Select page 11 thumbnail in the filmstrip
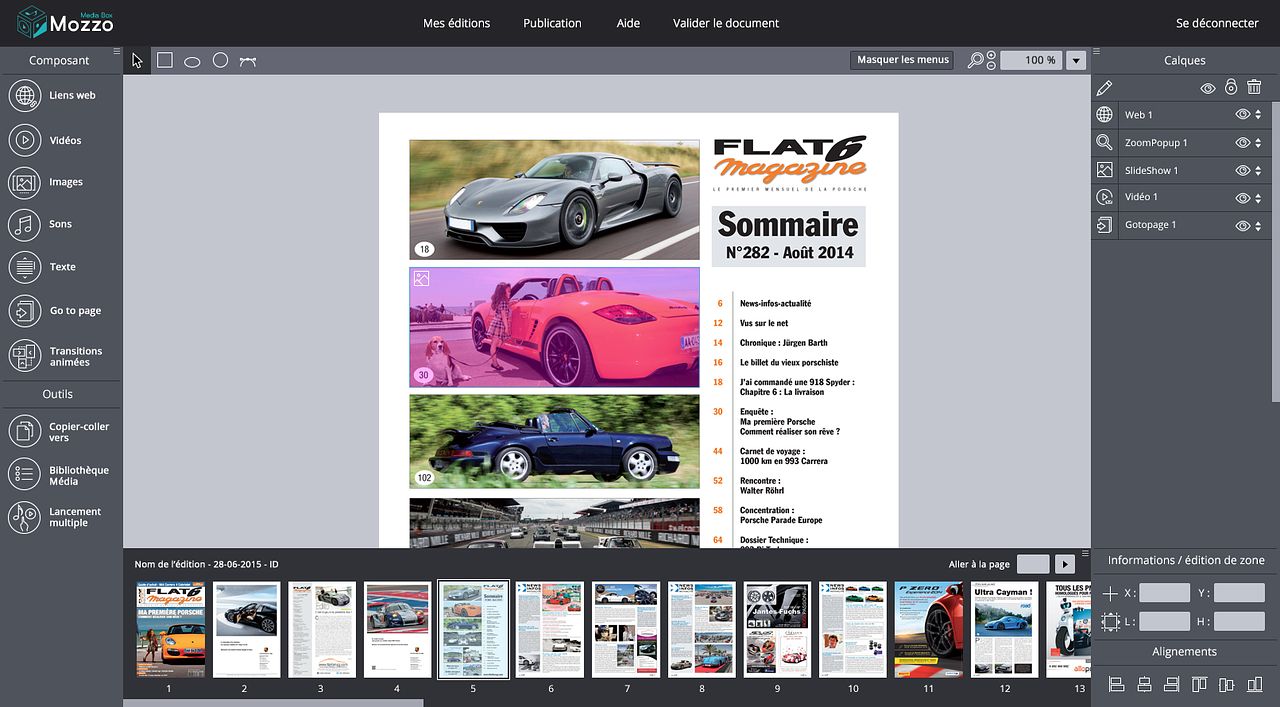This screenshot has height=707, width=1280. tap(929, 630)
